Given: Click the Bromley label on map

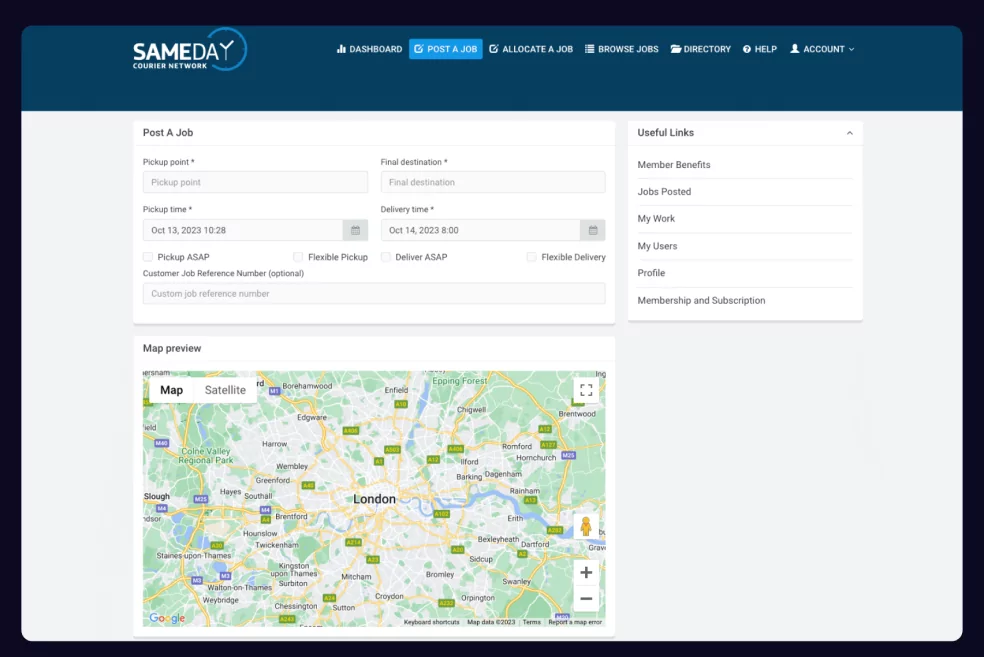Looking at the screenshot, I should 439,574.
